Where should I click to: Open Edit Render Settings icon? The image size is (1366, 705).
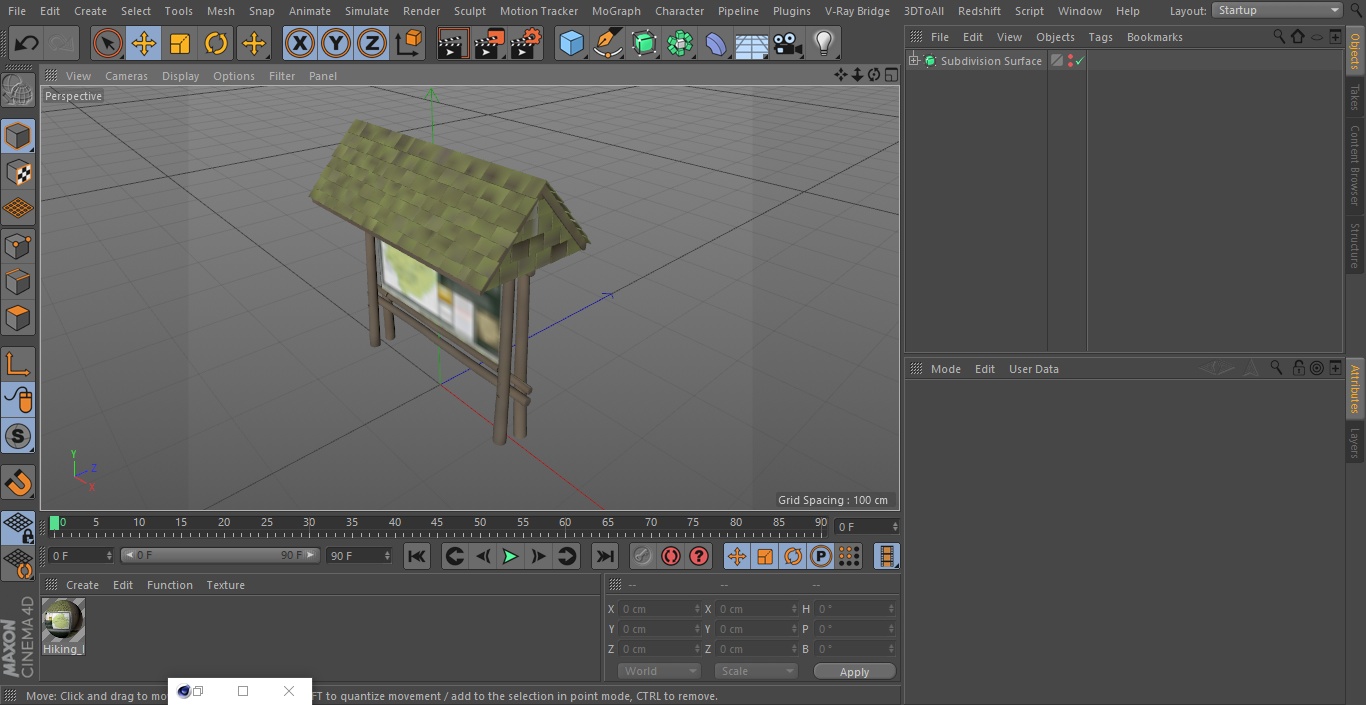click(x=526, y=44)
